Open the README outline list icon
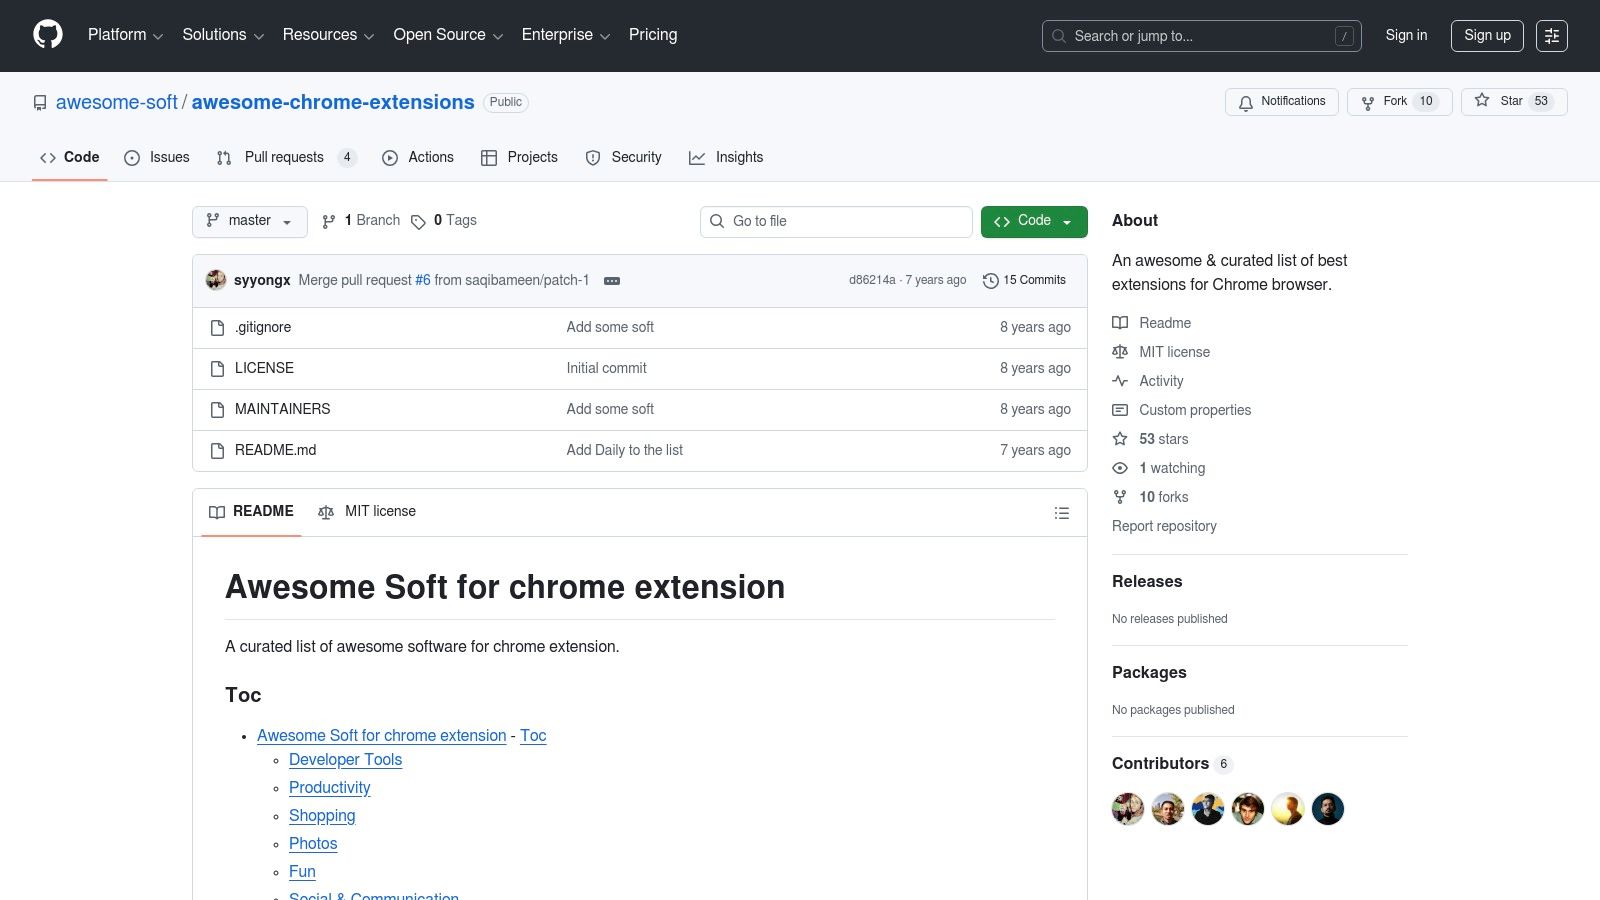 click(x=1062, y=512)
